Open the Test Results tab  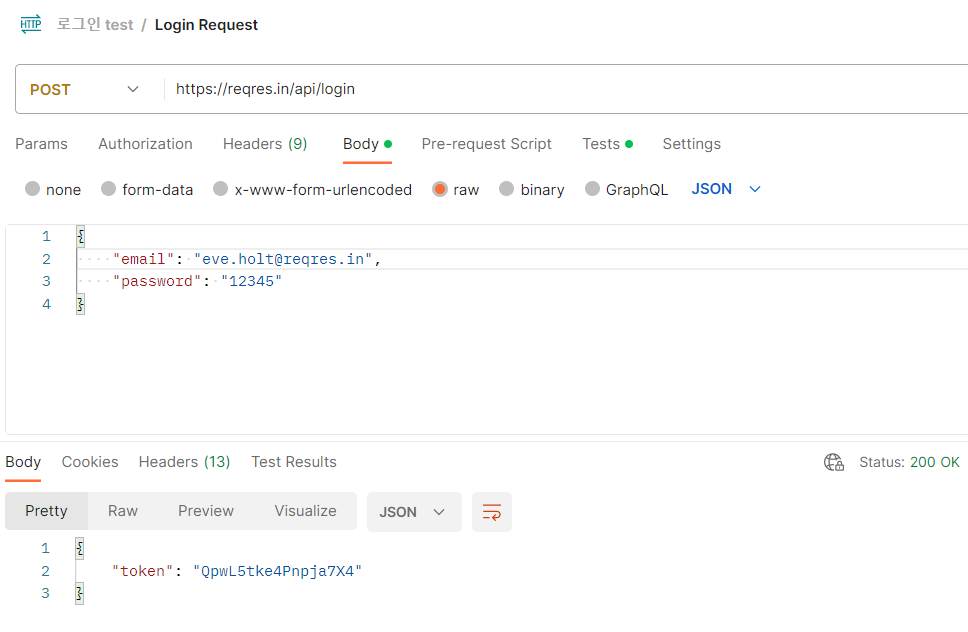tap(294, 462)
